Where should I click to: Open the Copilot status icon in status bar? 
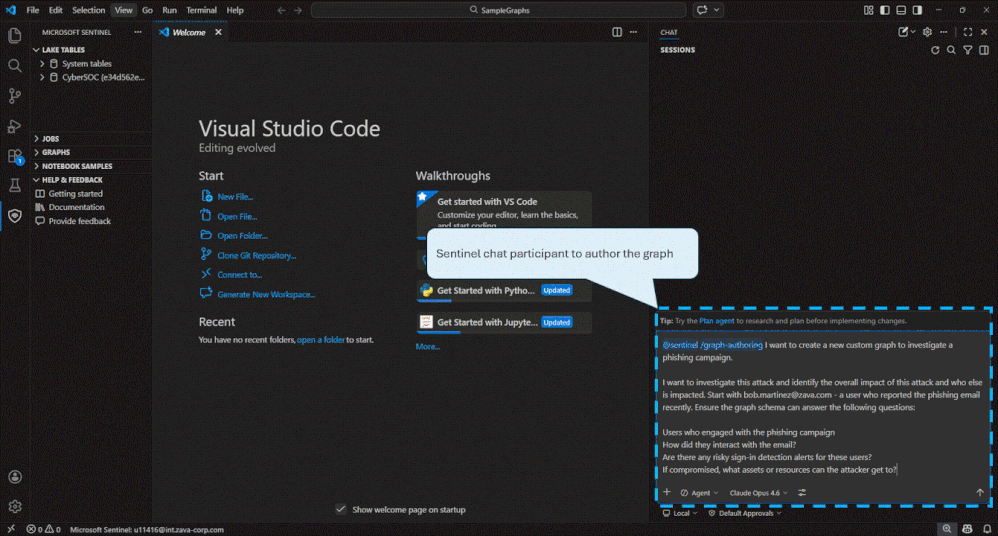[967, 529]
